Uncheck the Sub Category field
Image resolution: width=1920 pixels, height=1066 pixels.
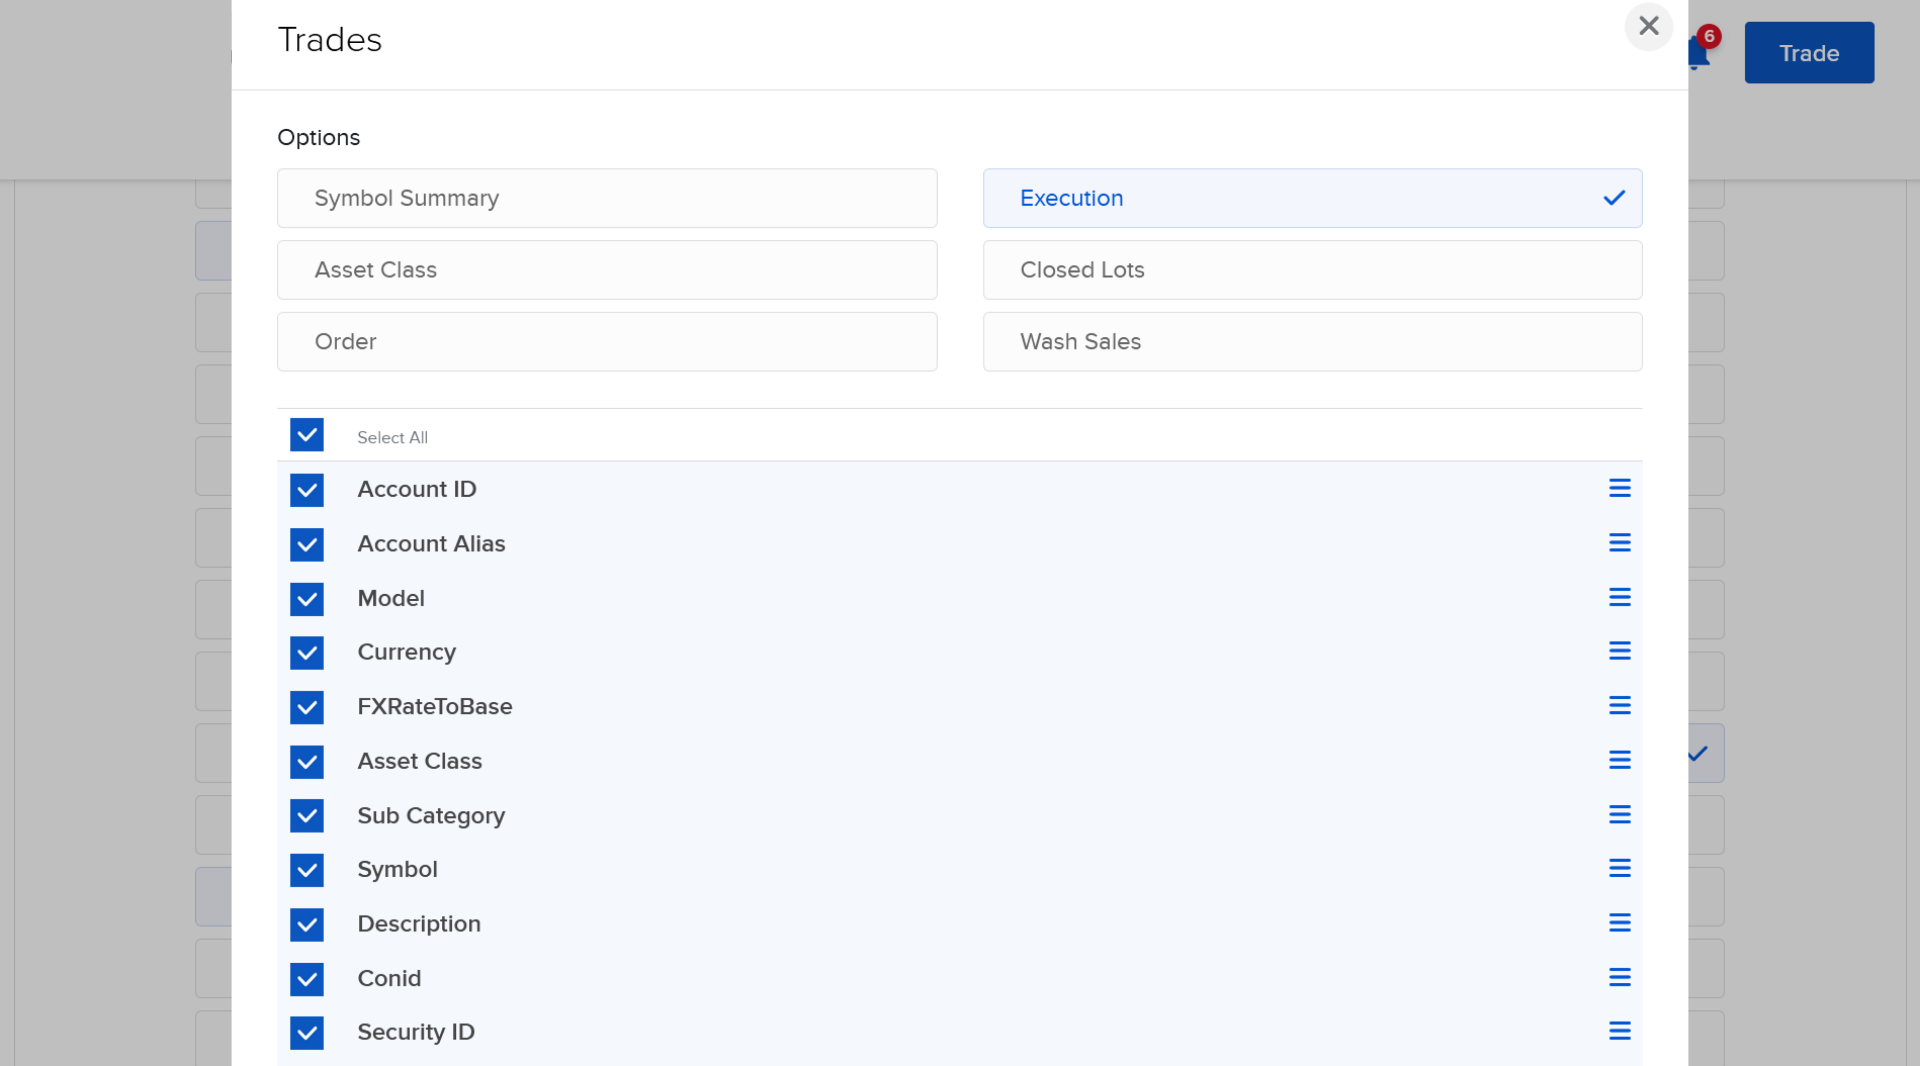point(307,816)
